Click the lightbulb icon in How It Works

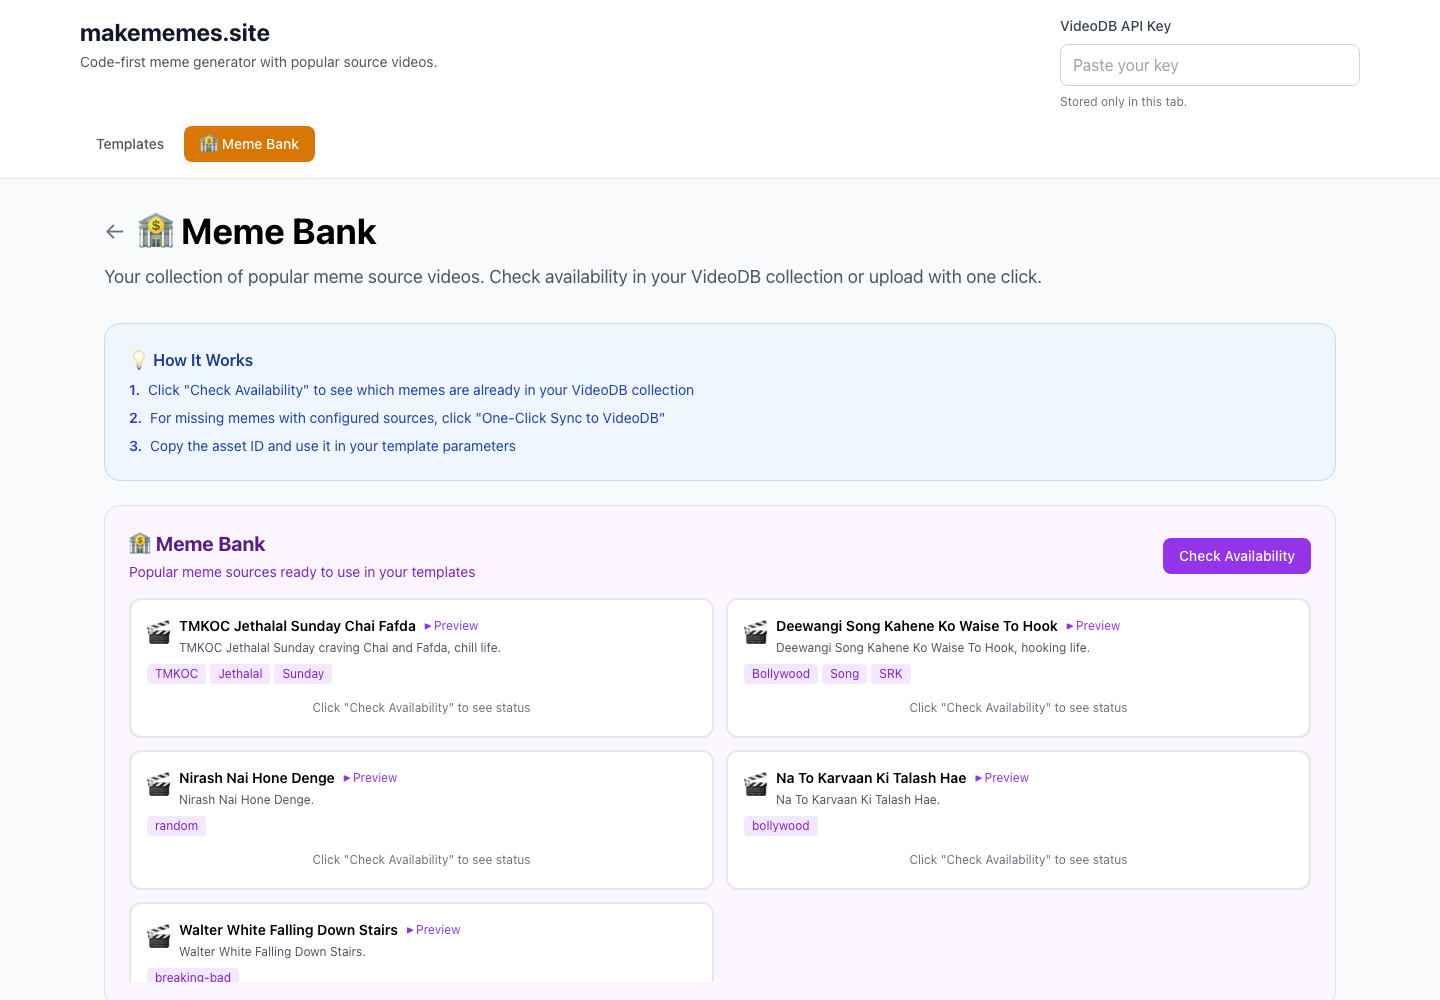139,360
